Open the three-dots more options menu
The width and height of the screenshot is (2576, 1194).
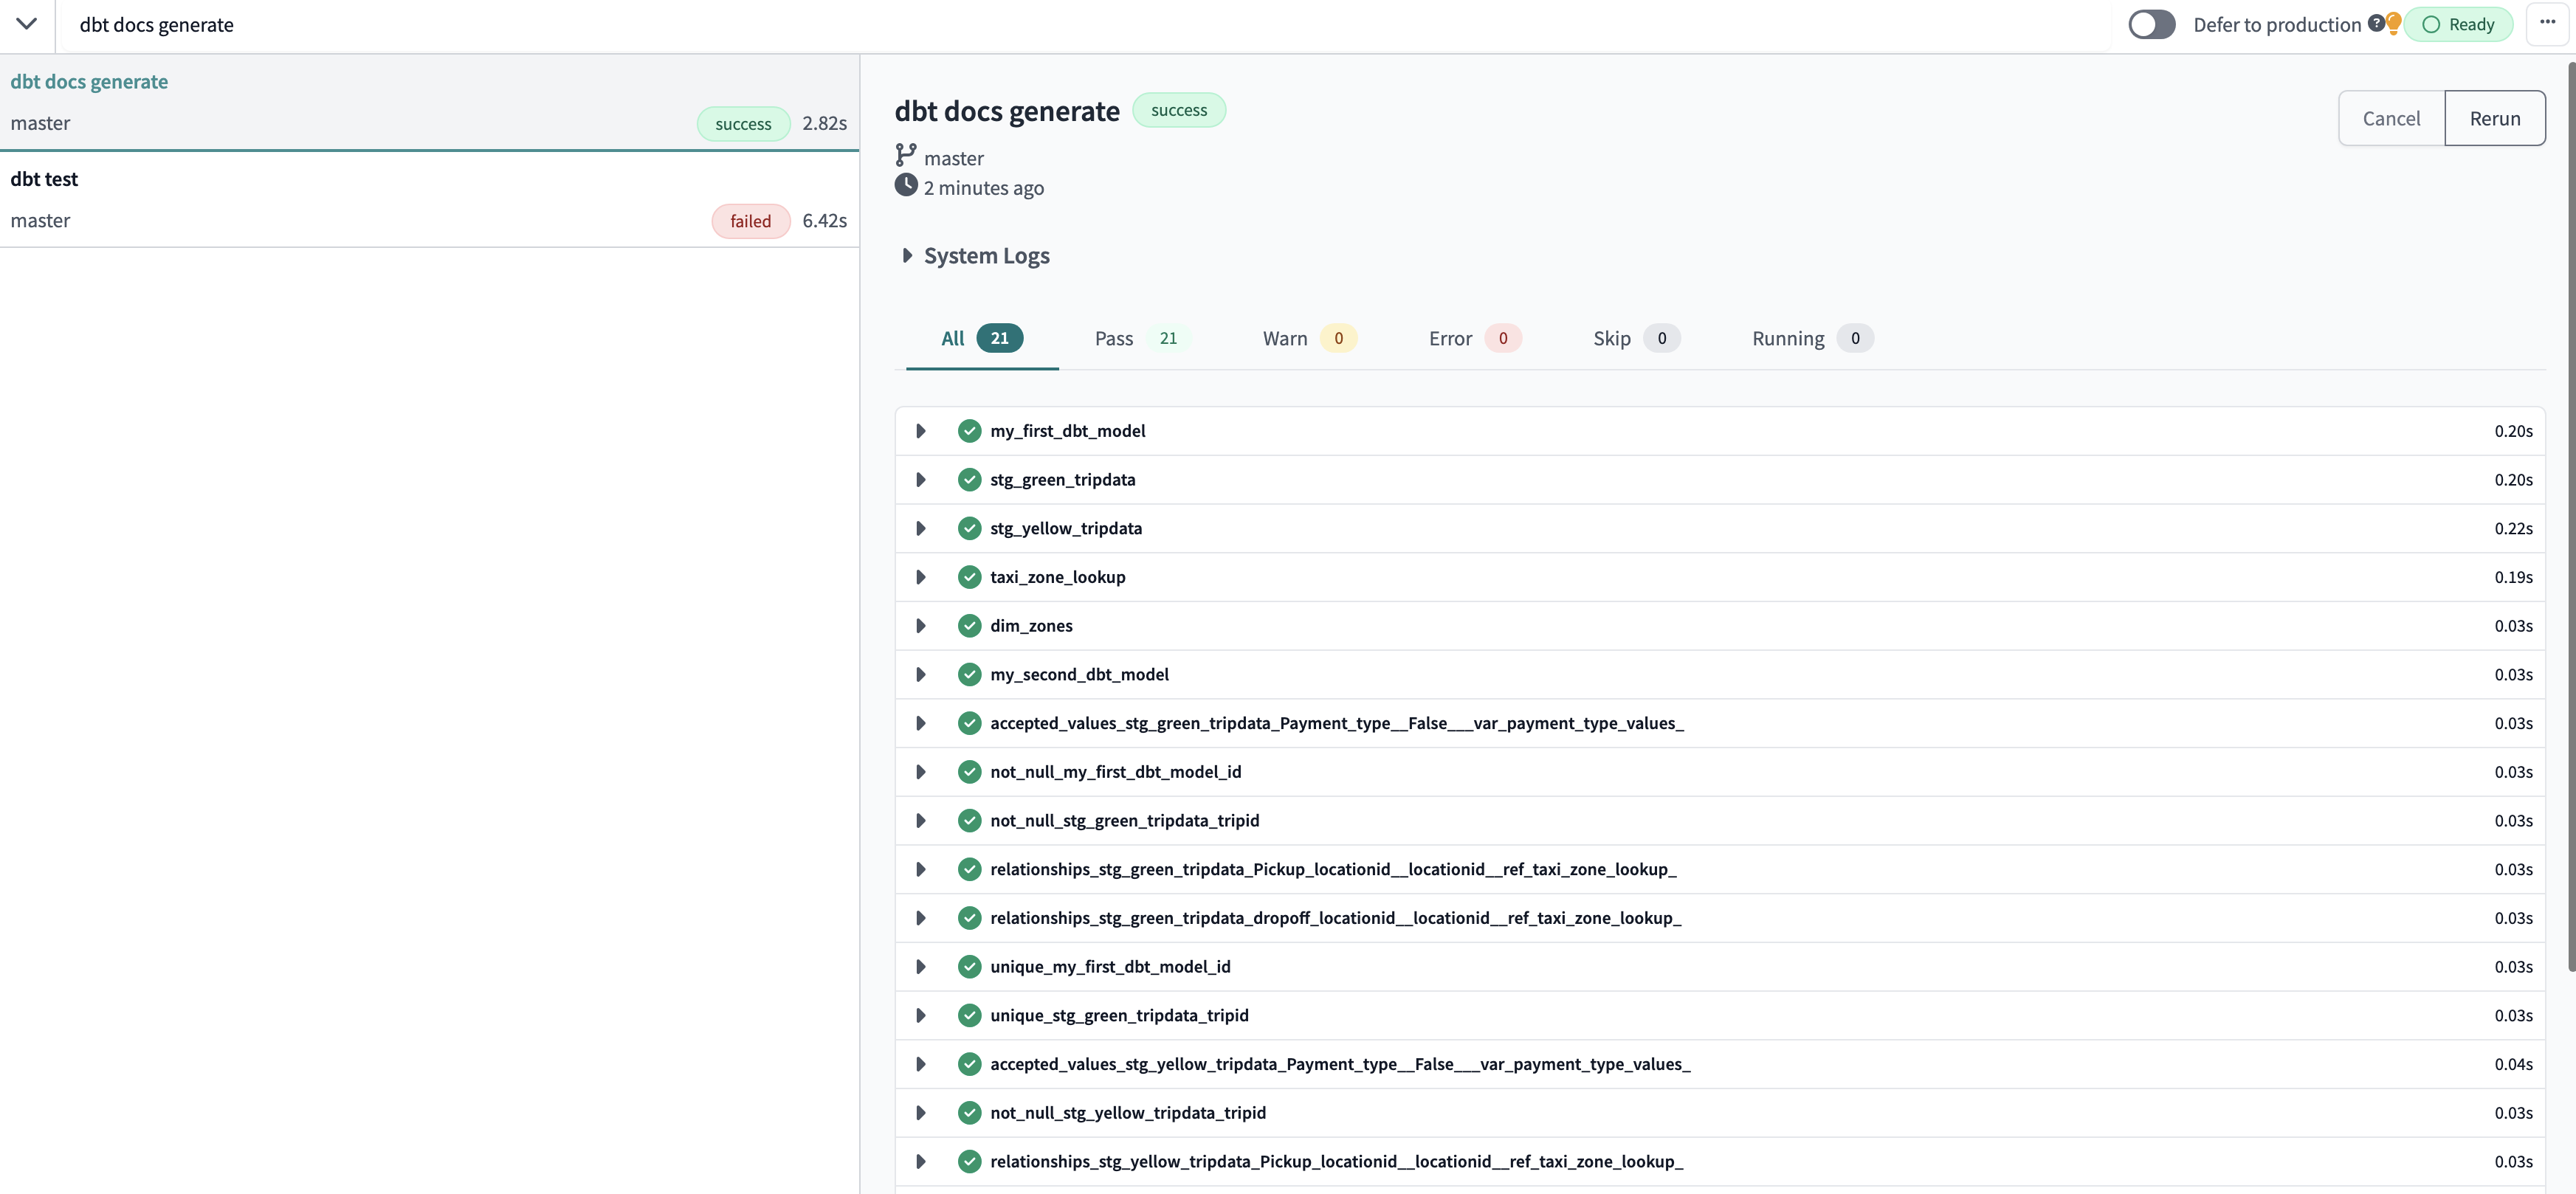pos(2547,23)
